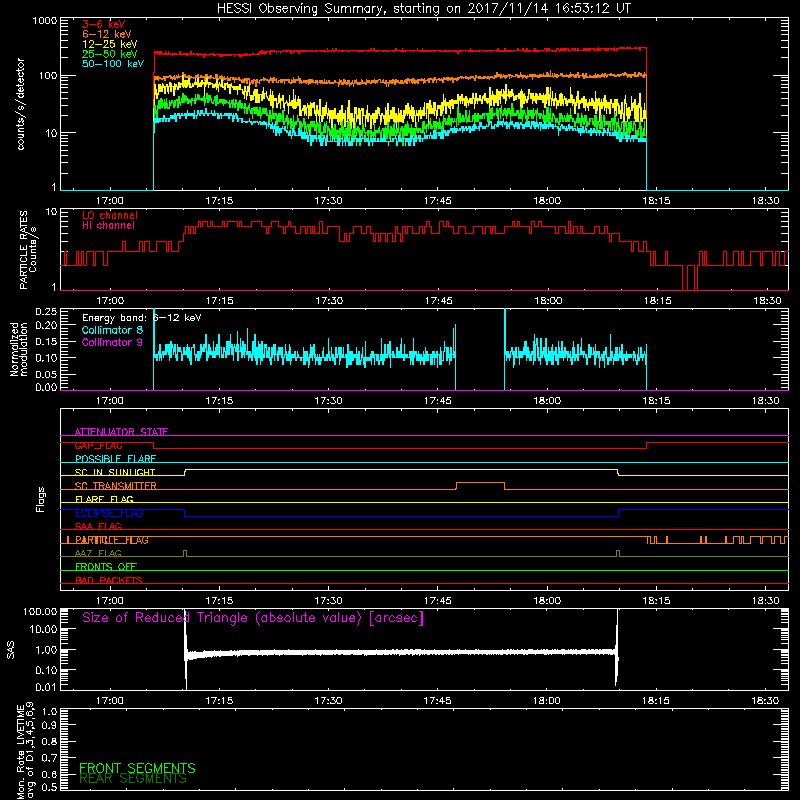Select the 'PARTICLE RATES Counts/s' axis label

point(28,250)
